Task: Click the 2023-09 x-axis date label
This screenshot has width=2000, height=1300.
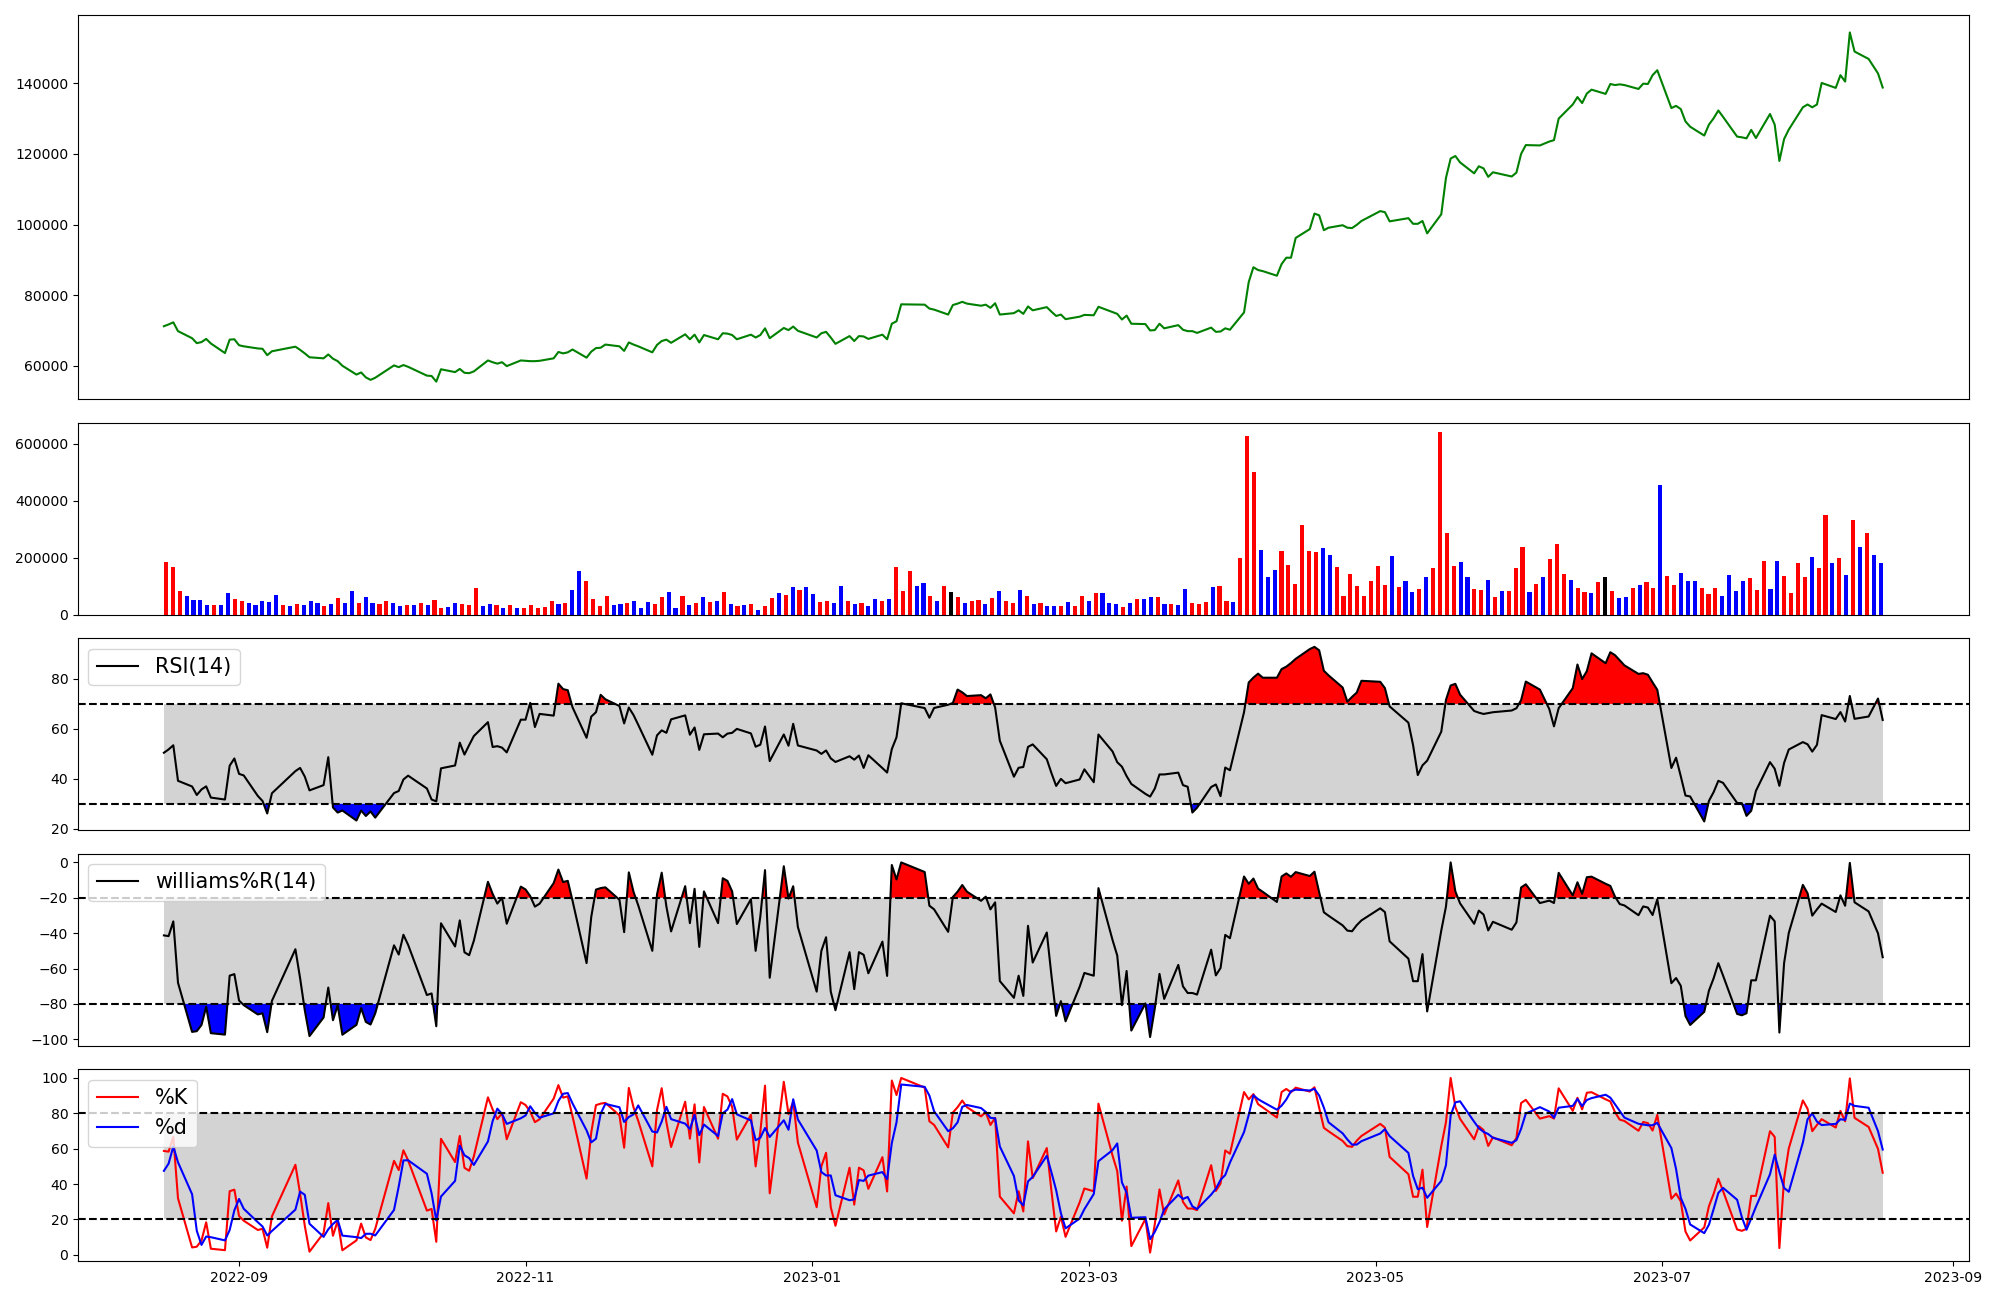Action: tap(1953, 1277)
